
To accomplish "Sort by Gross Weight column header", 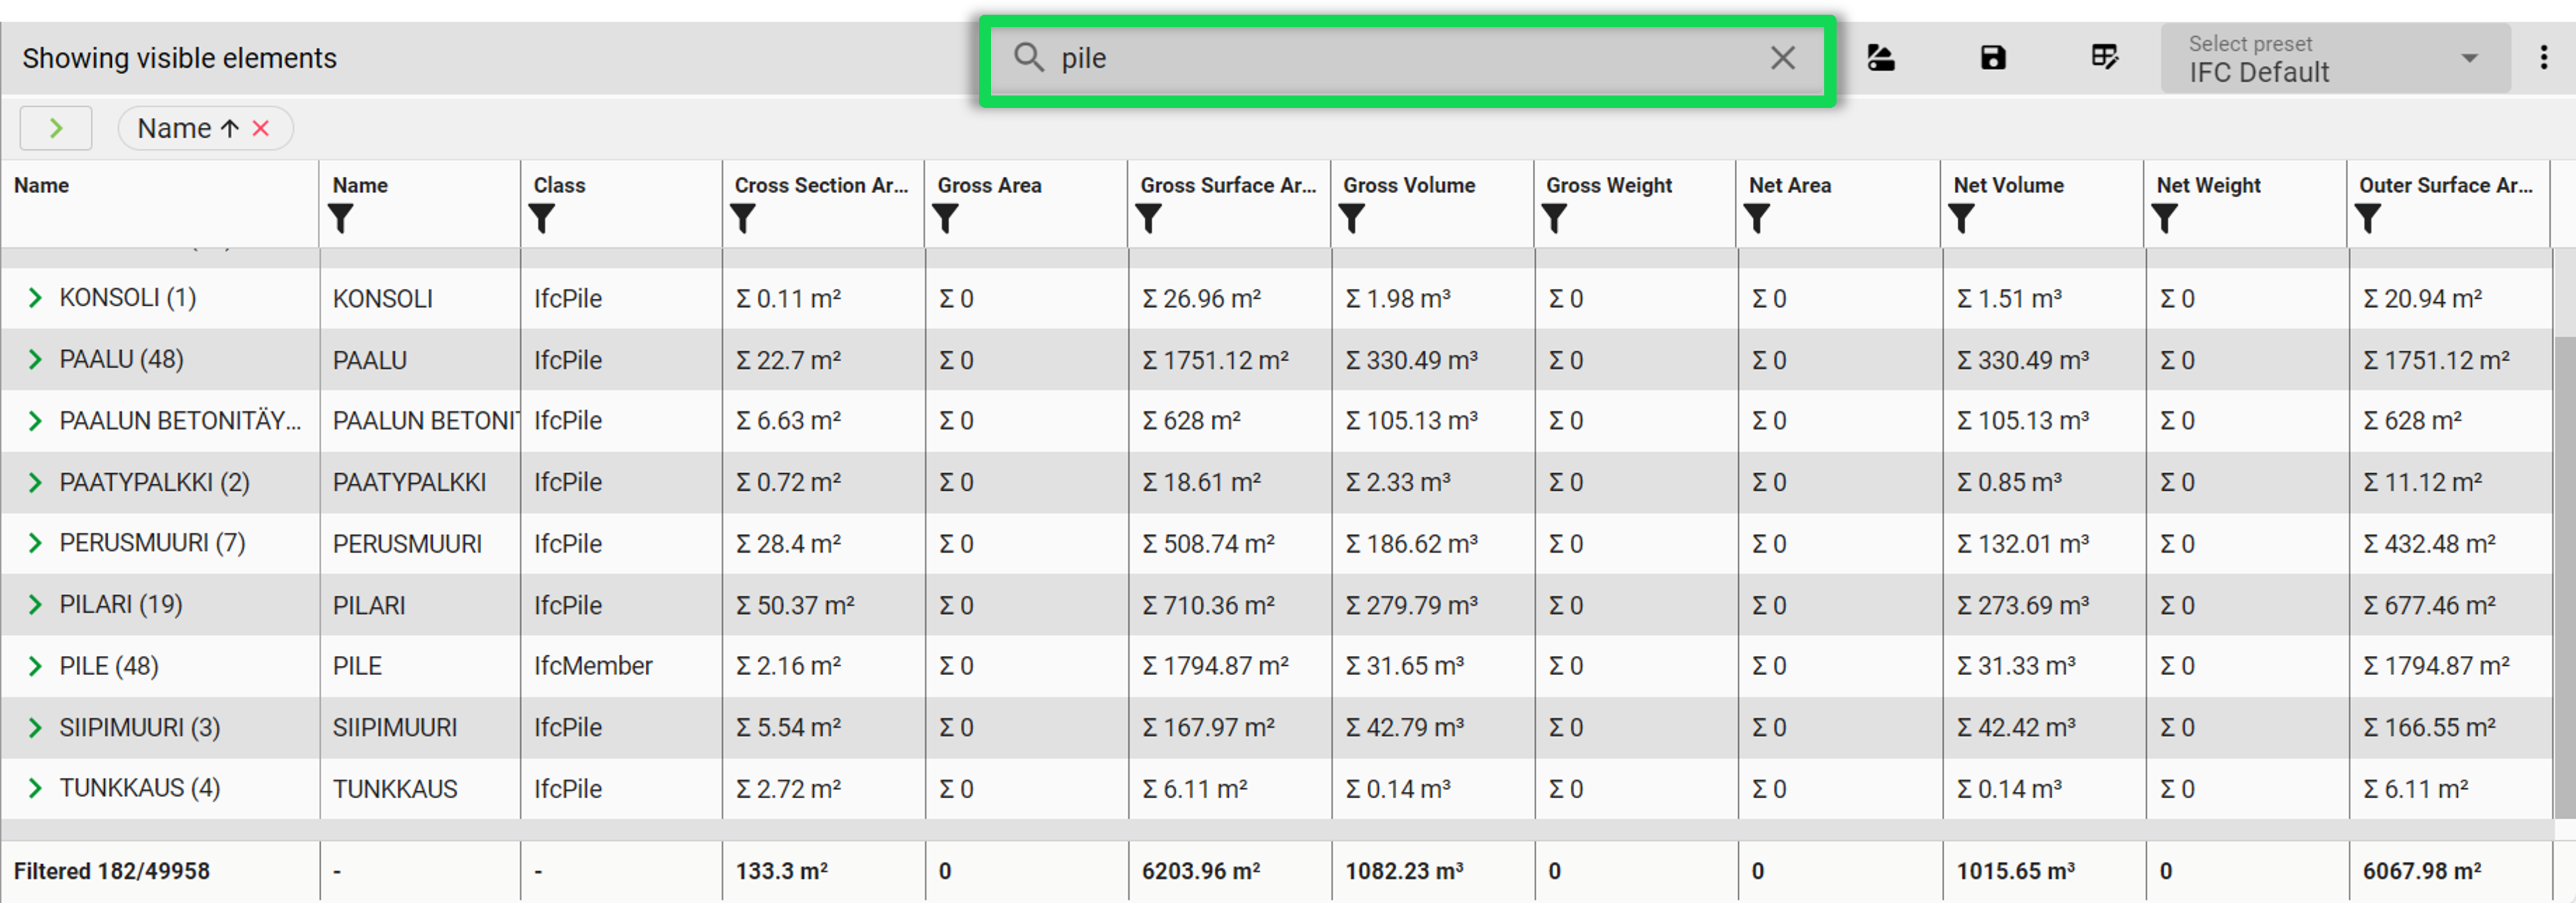I will pos(1609,185).
